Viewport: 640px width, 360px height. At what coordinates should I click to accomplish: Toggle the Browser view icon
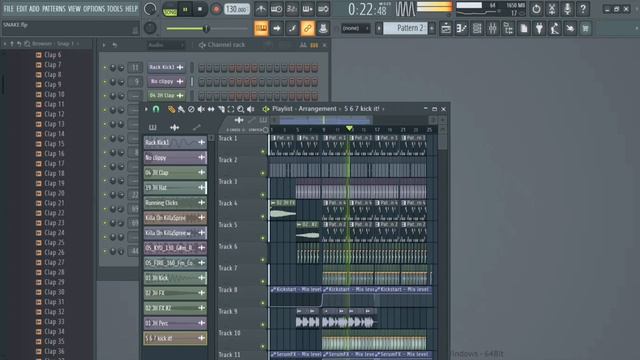pos(508,29)
